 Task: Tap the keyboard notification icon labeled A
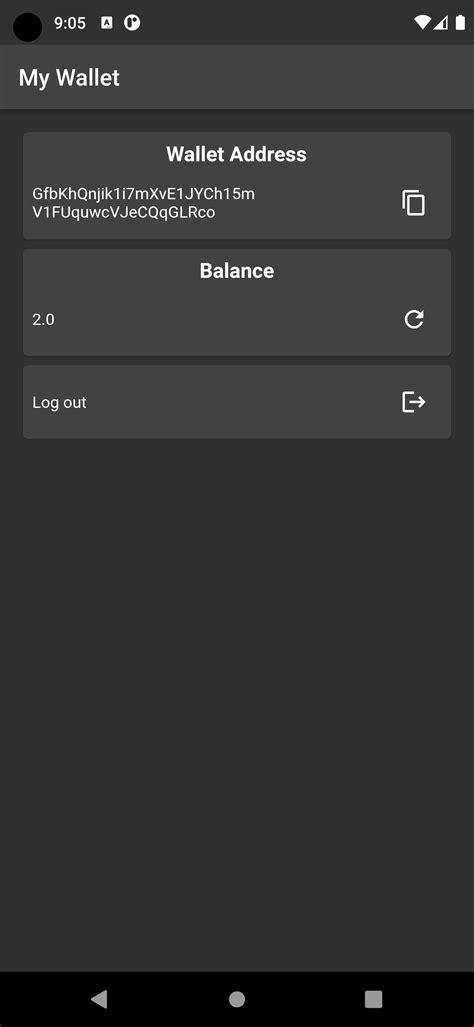pos(107,23)
